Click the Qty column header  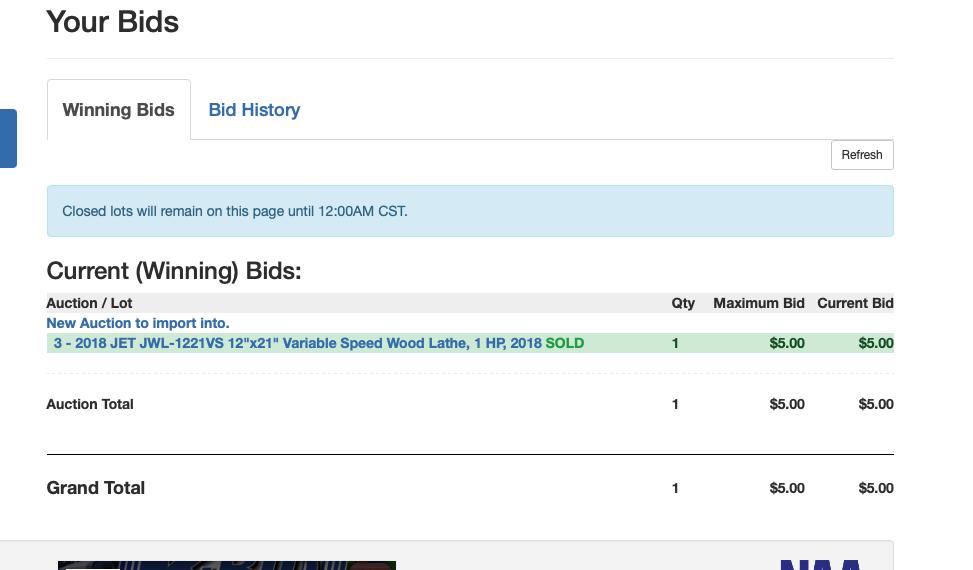click(x=683, y=303)
